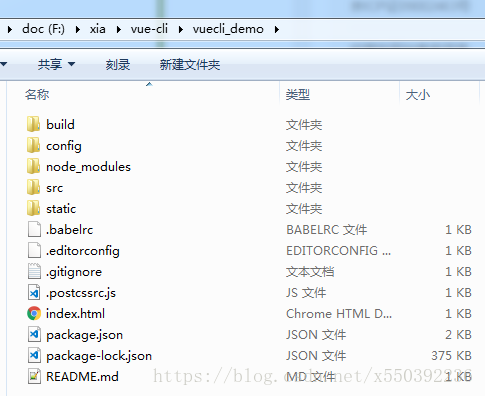Select the build folder icon
Viewport: 485px width, 396px height.
click(x=34, y=124)
